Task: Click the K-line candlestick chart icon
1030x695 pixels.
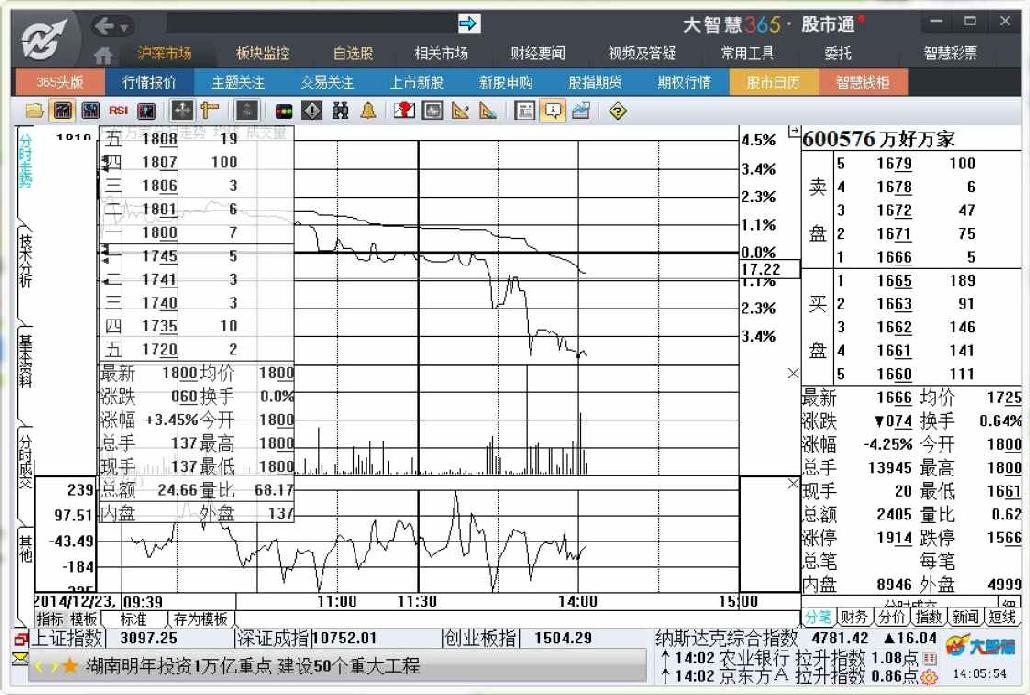Action: click(90, 110)
